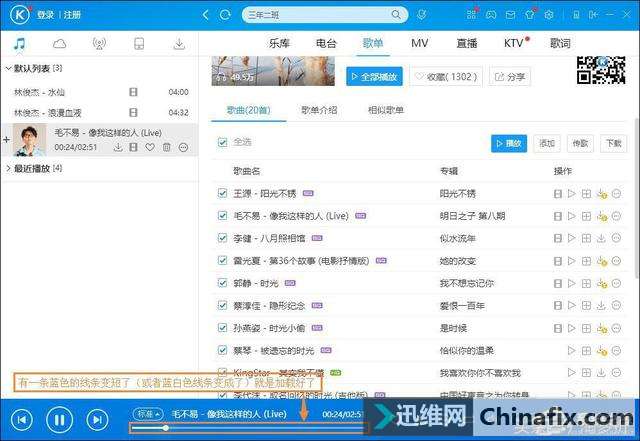This screenshot has height=441, width=640.
Task: Open the 歌单介绍 sub-tab
Action: 319,110
